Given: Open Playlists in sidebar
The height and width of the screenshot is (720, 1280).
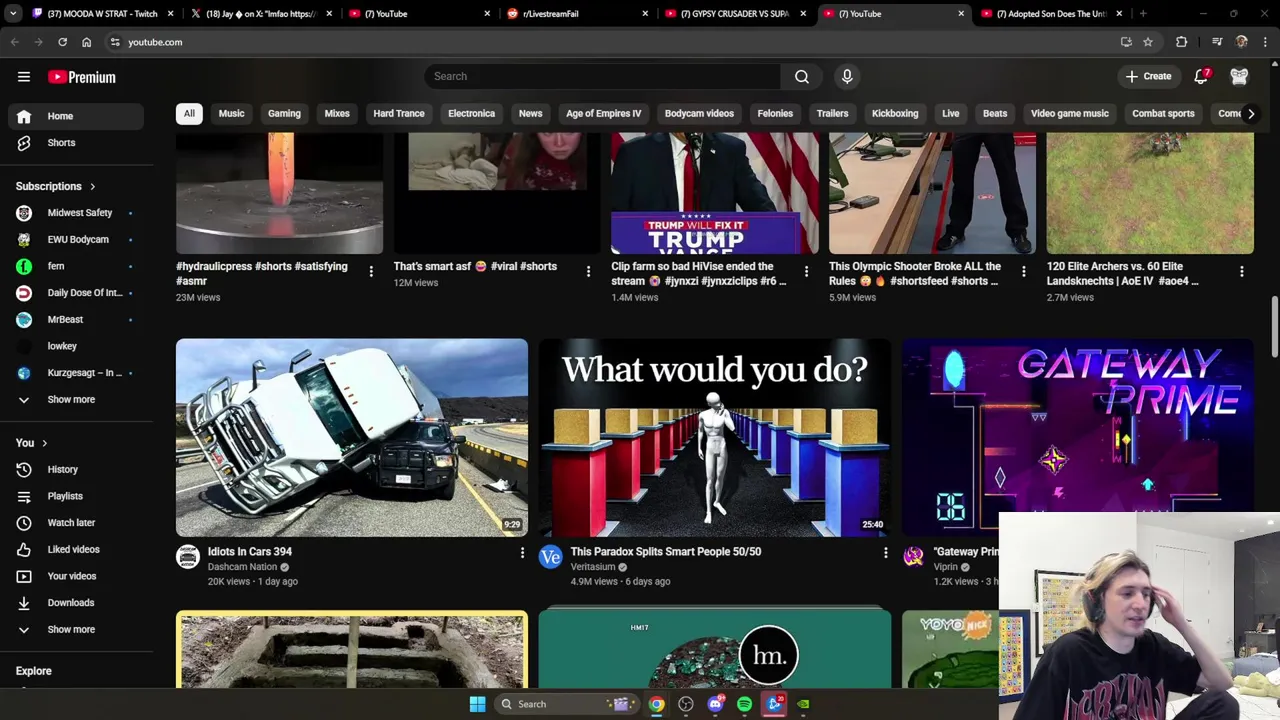Looking at the screenshot, I should (77, 496).
